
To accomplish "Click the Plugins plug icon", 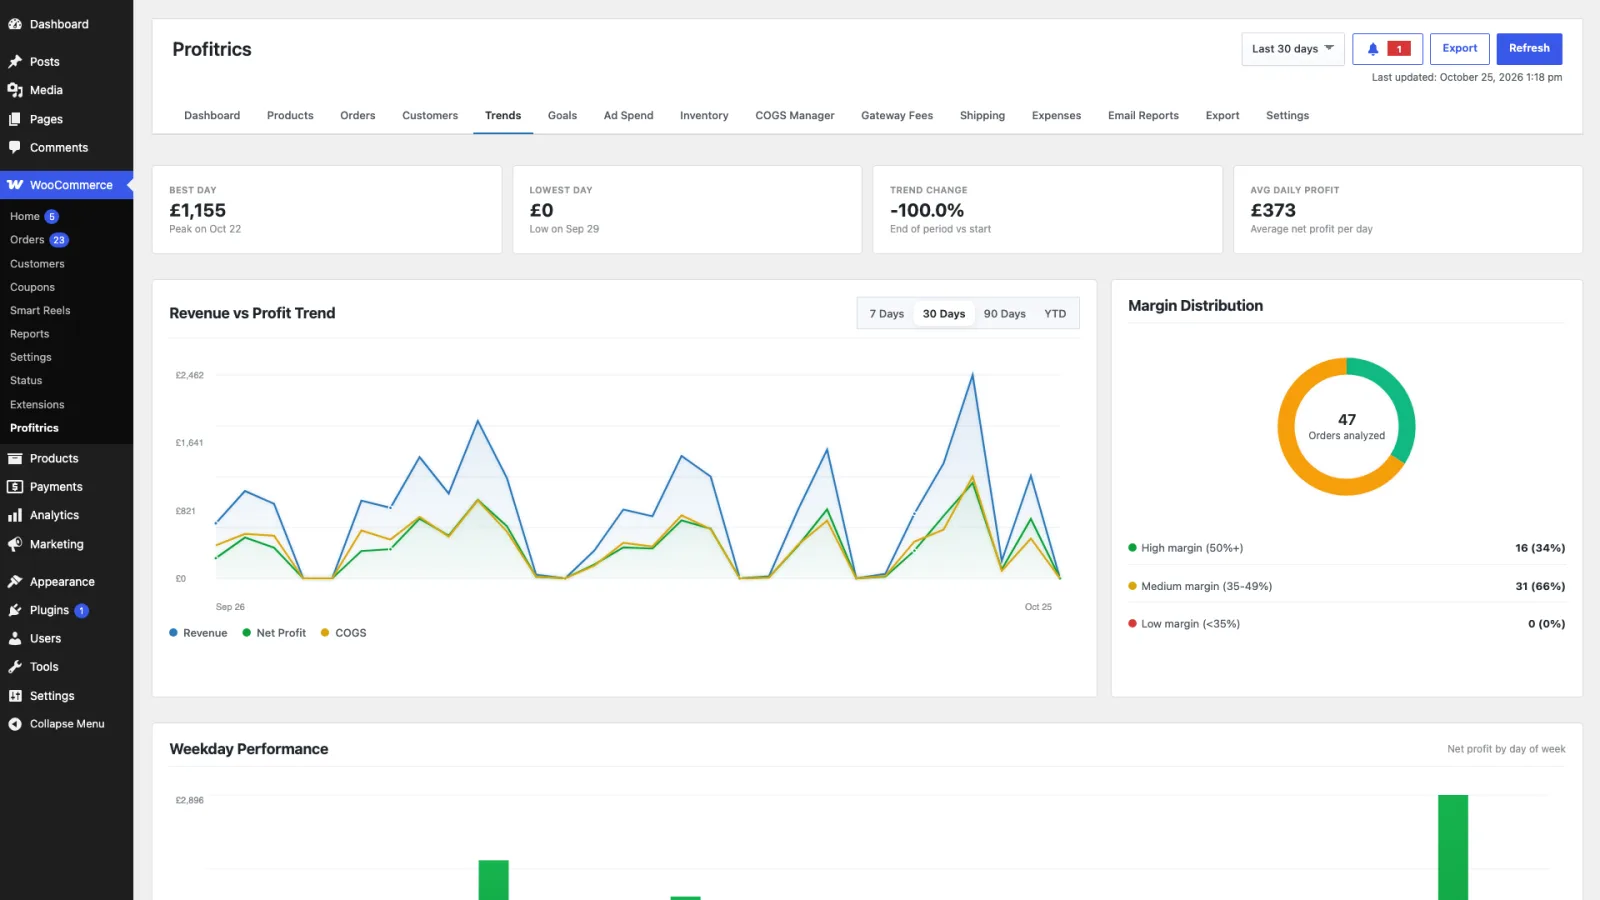I will tap(15, 610).
